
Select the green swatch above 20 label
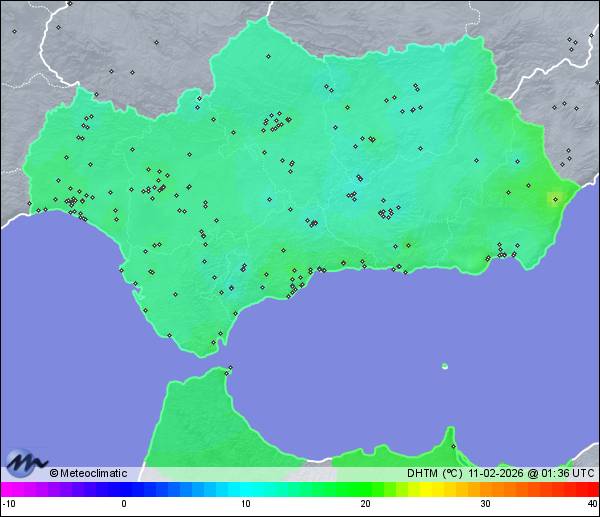pyautogui.click(x=365, y=489)
